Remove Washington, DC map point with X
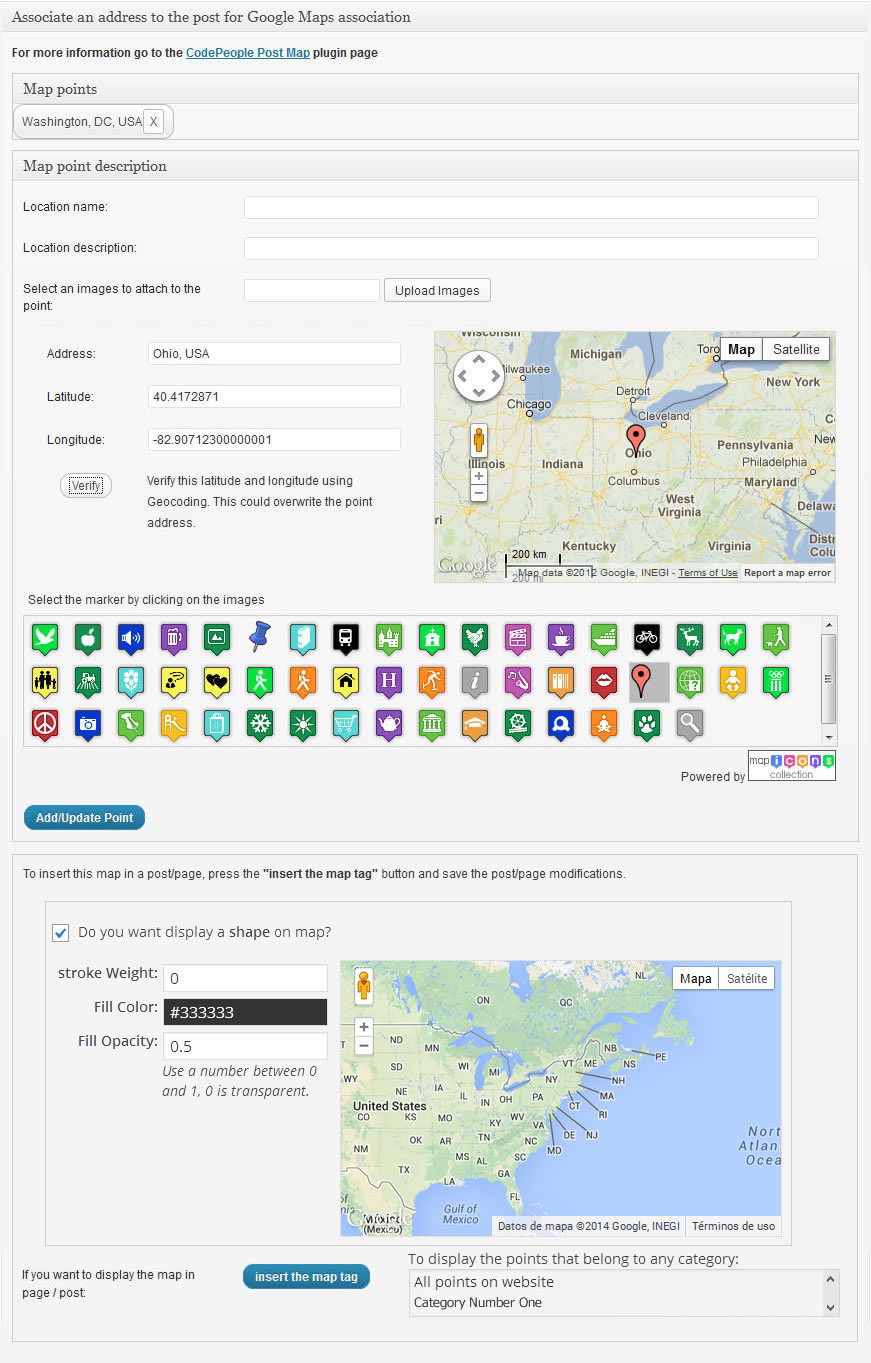This screenshot has height=1363, width=871. (153, 122)
